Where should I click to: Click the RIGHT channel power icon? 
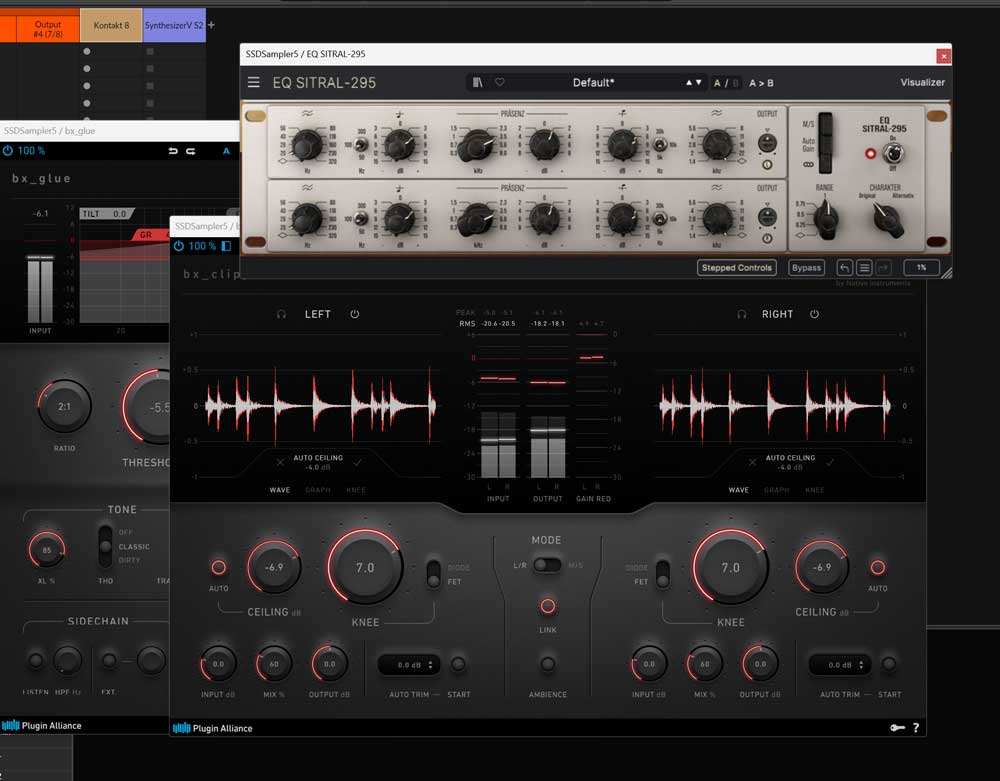pyautogui.click(x=814, y=314)
